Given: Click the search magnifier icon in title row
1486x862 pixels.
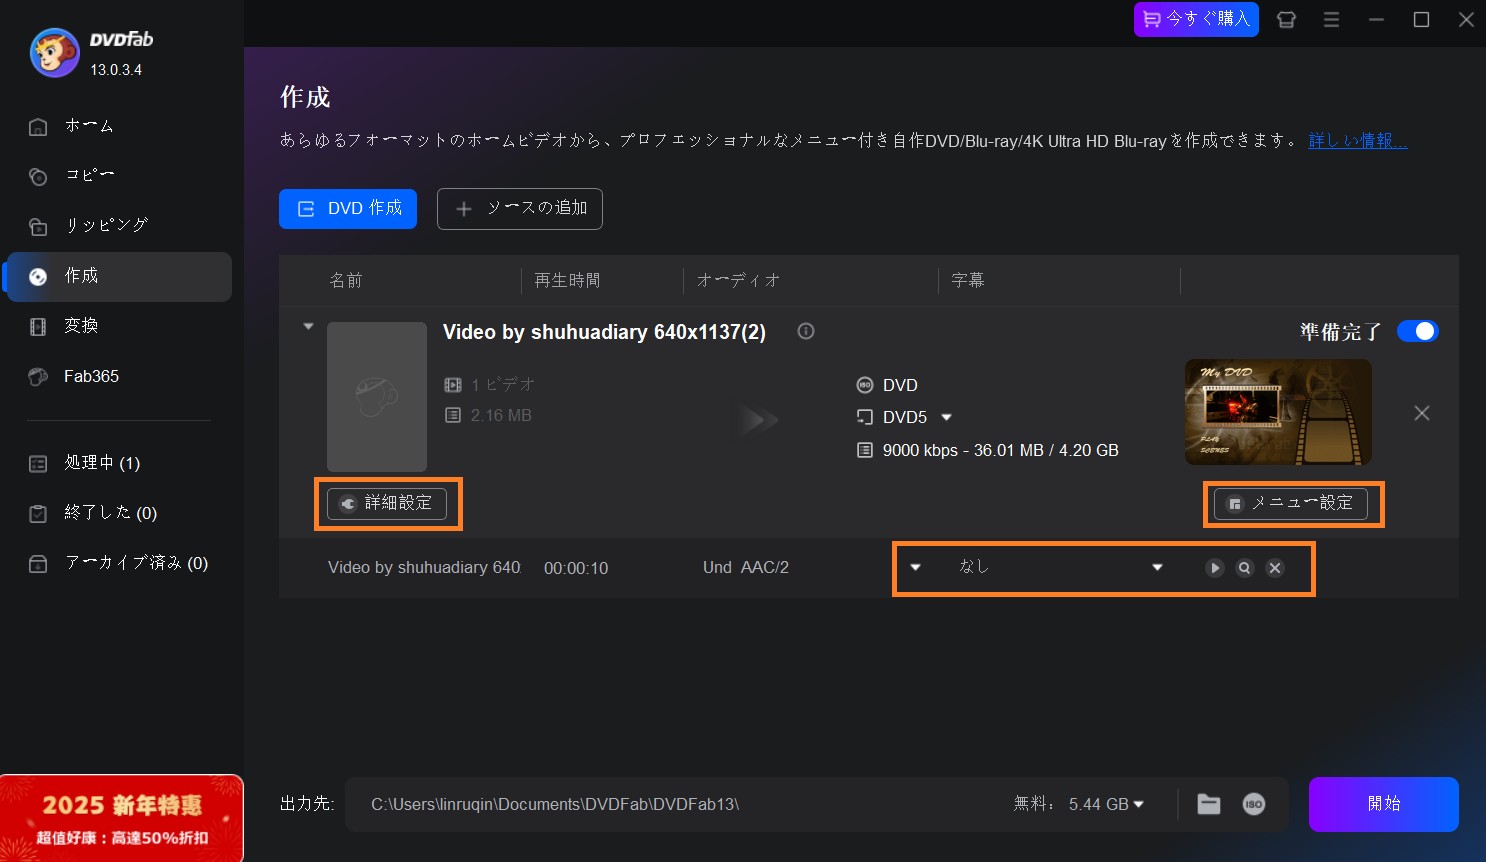Looking at the screenshot, I should pos(1245,568).
